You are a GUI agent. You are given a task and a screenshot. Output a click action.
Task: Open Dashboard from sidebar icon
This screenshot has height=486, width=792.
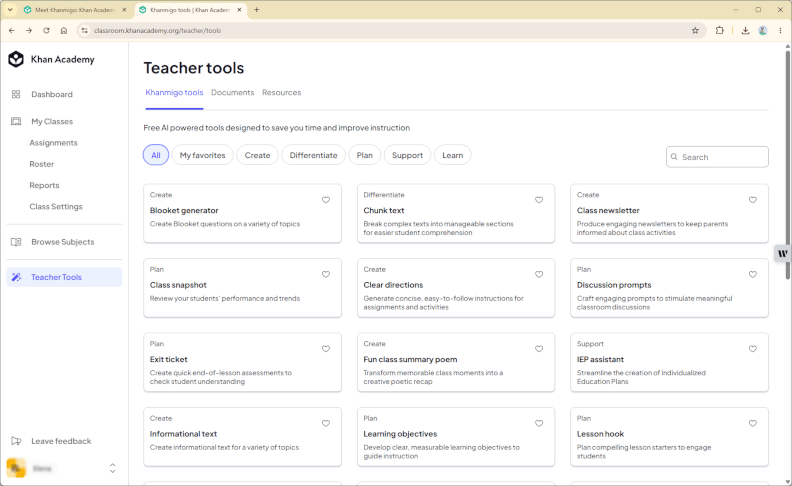click(16, 94)
